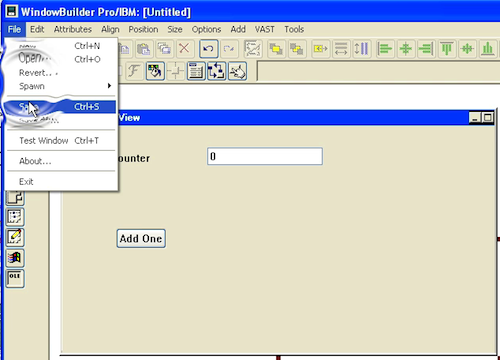This screenshot has width=500, height=360.
Task: Open the Size menu
Action: [x=175, y=29]
